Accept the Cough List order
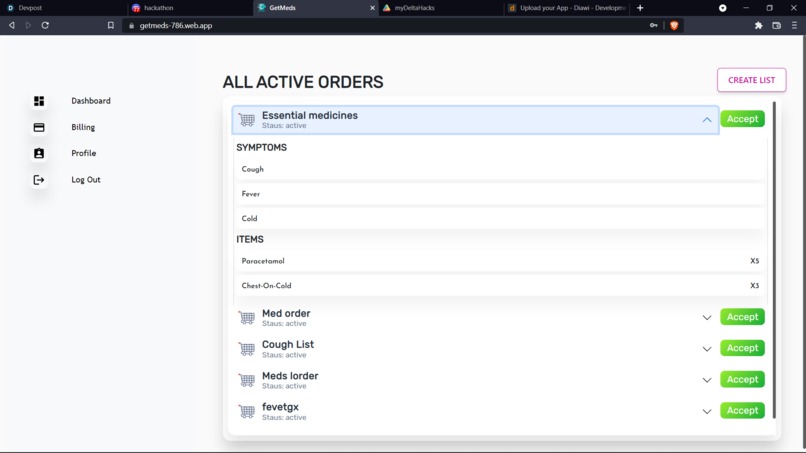The height and width of the screenshot is (453, 806). click(x=742, y=348)
